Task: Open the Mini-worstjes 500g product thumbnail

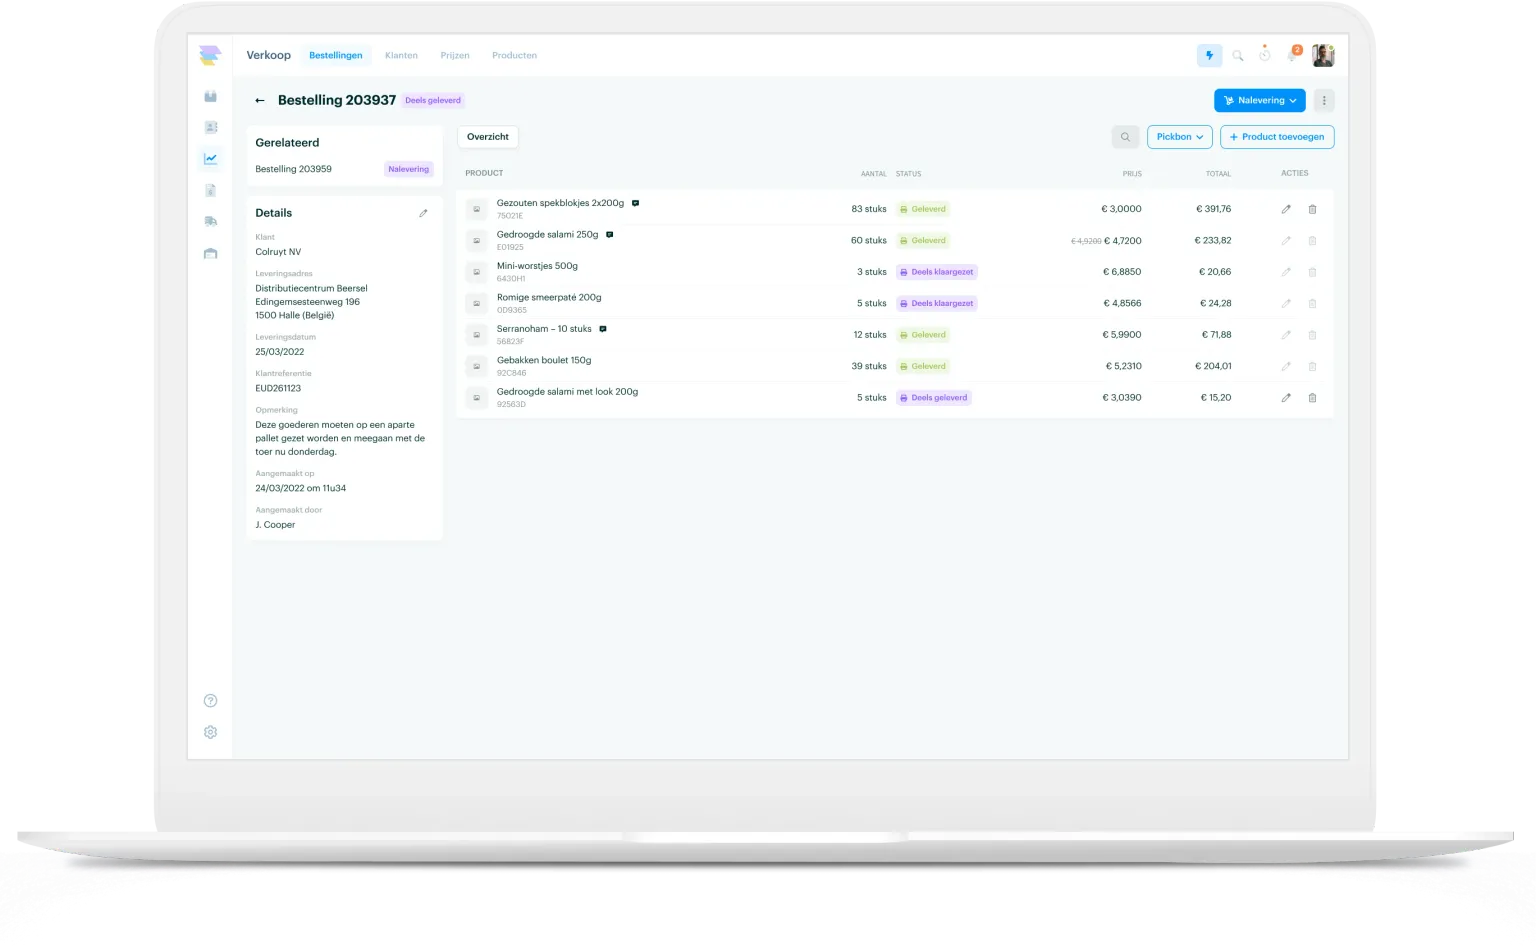Action: click(477, 272)
